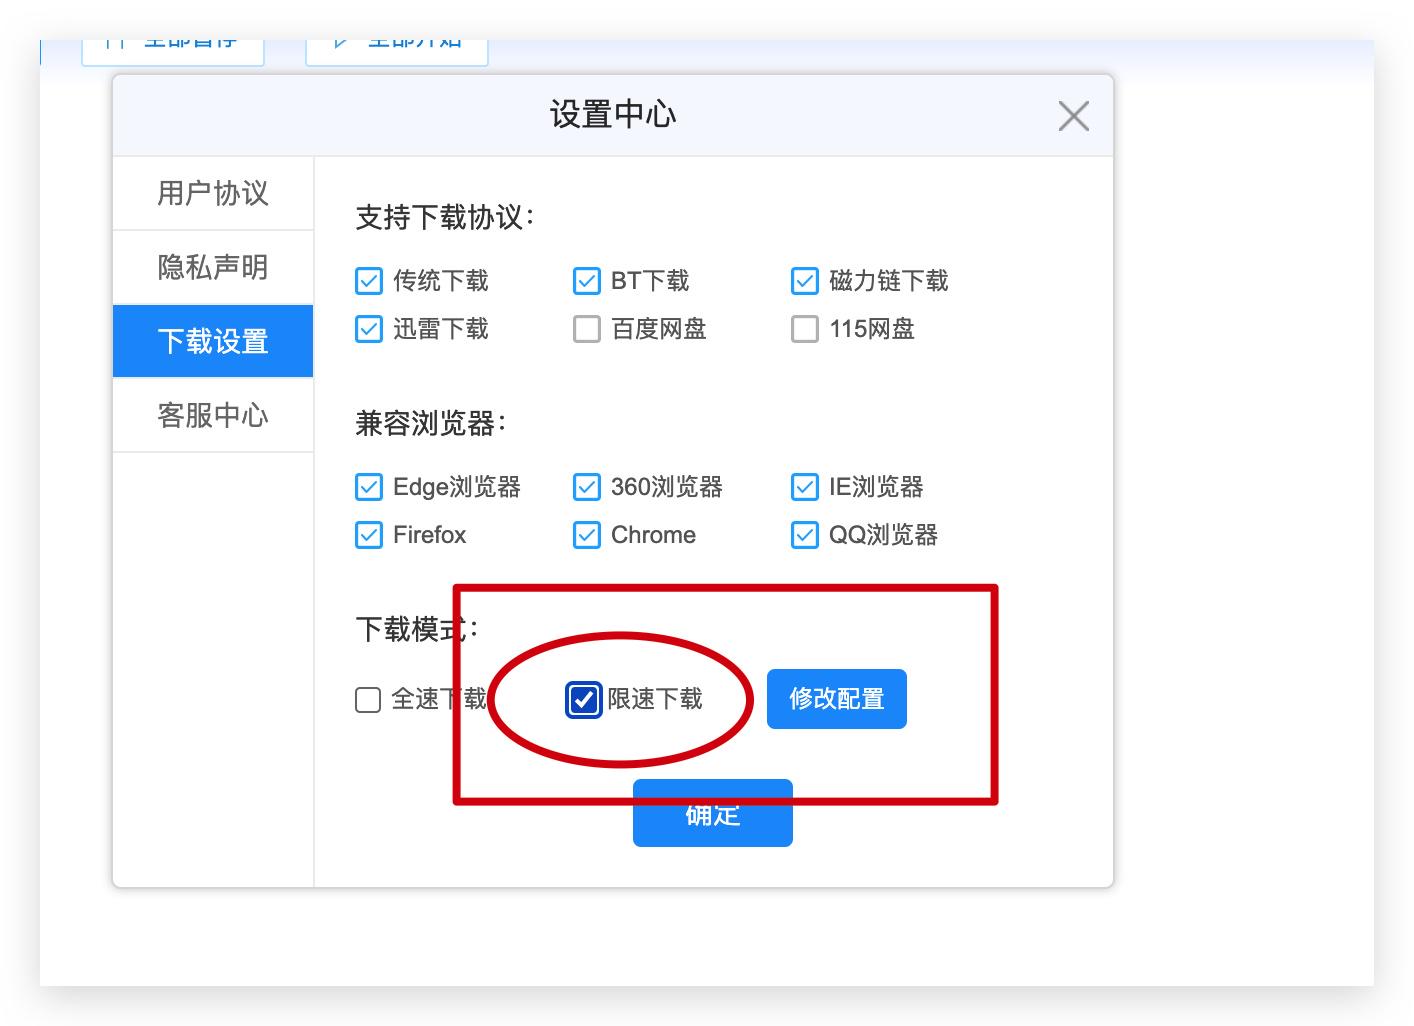Uncheck the 360浏览器 option

(x=586, y=487)
